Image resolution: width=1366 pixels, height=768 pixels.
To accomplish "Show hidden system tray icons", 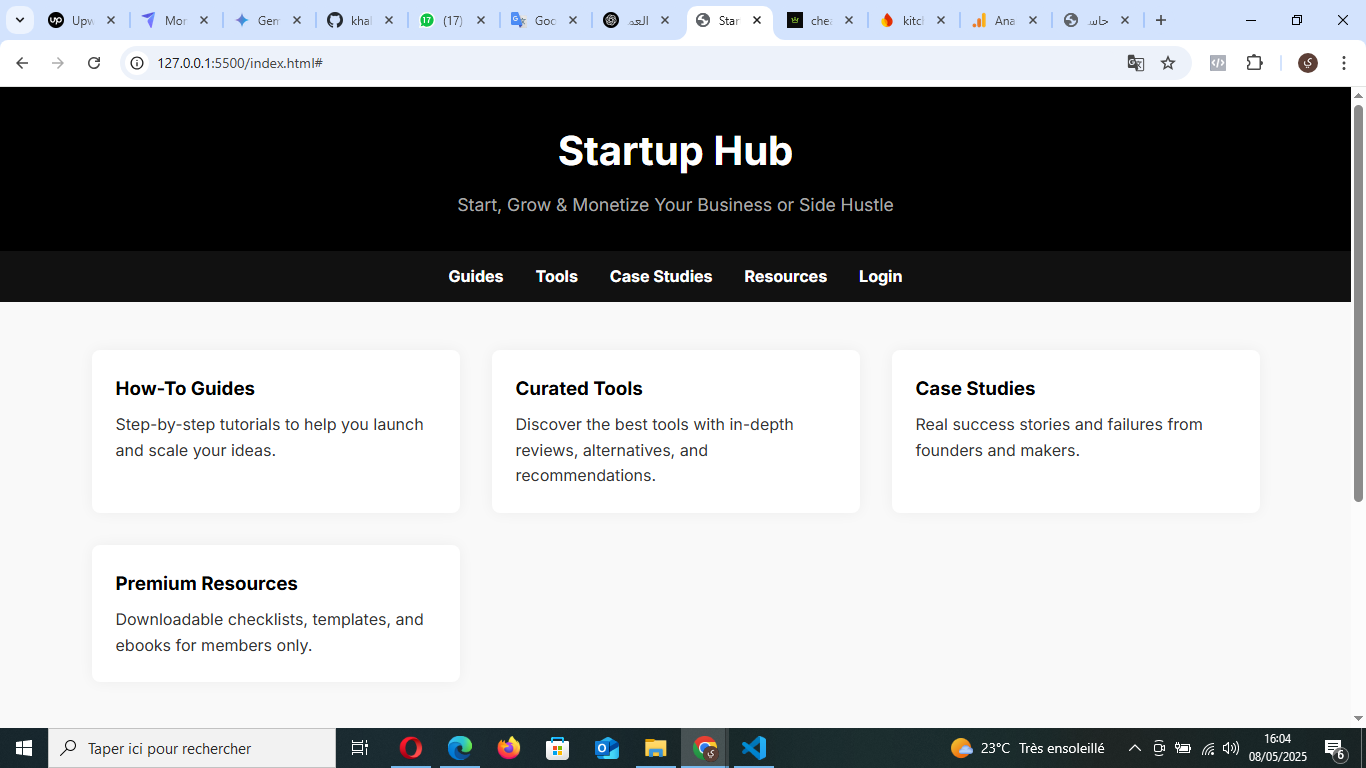I will click(1134, 748).
